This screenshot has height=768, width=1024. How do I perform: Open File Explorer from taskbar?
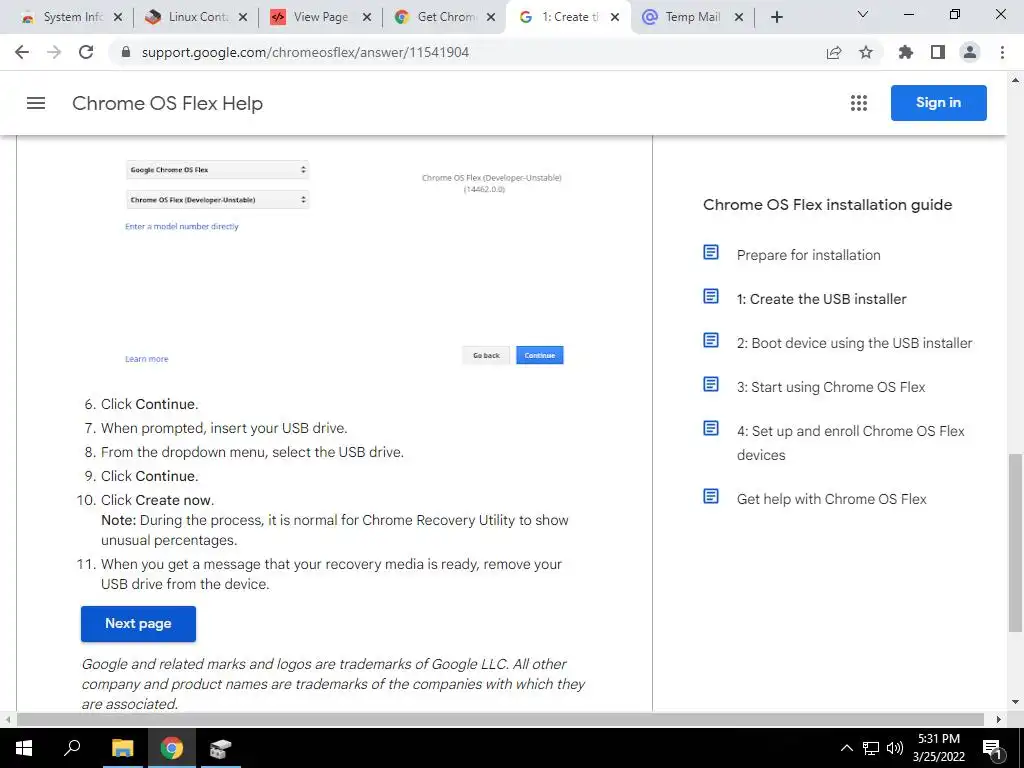pyautogui.click(x=122, y=748)
